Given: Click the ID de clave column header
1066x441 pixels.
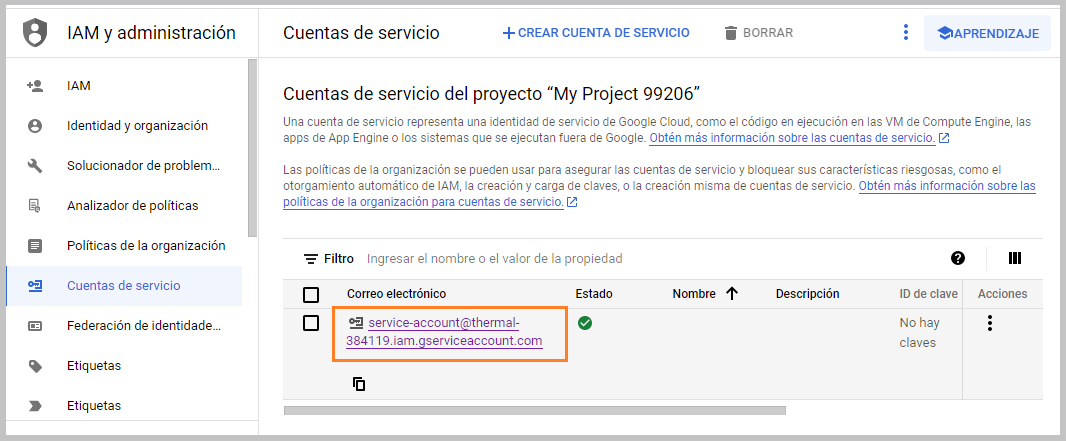Looking at the screenshot, I should coord(929,294).
